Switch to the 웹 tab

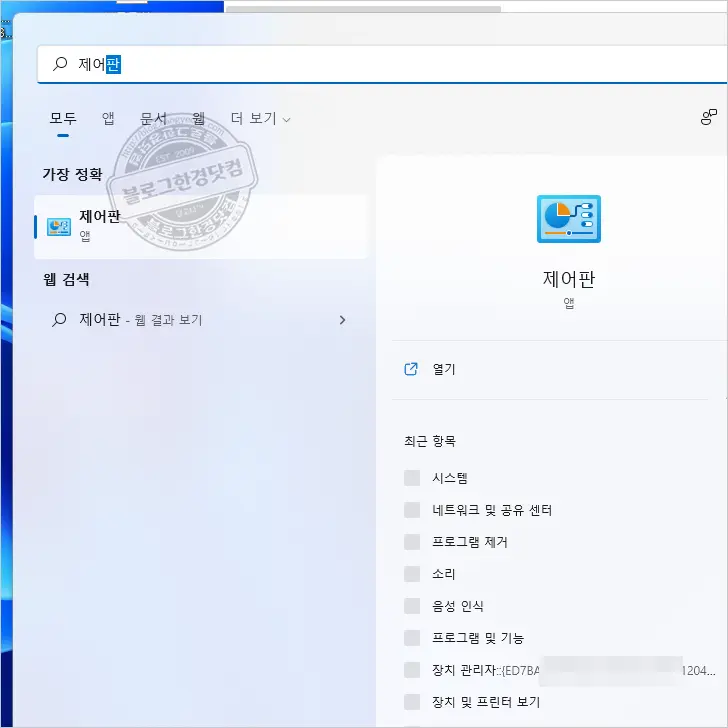[x=198, y=118]
